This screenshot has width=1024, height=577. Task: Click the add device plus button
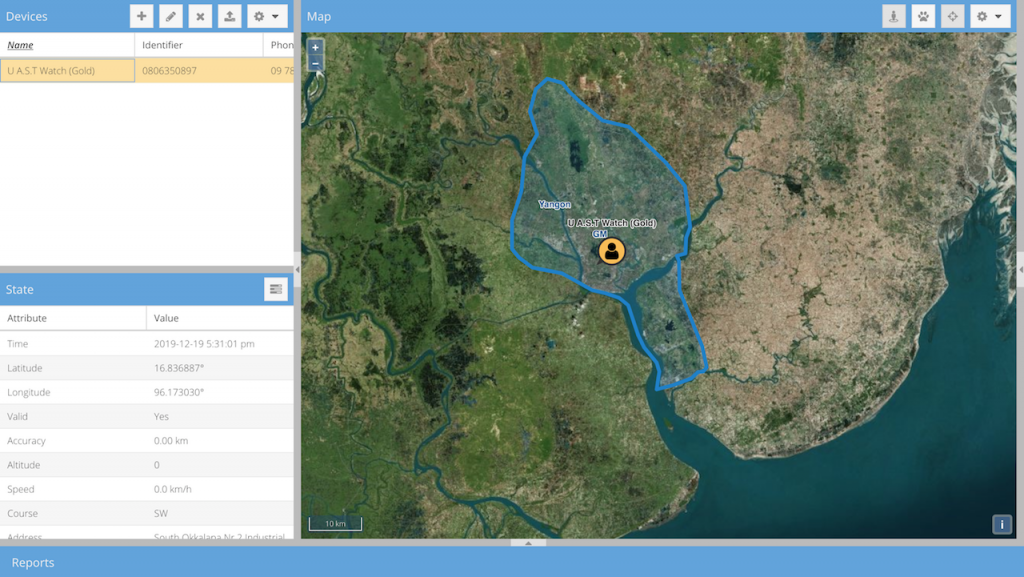pos(142,16)
